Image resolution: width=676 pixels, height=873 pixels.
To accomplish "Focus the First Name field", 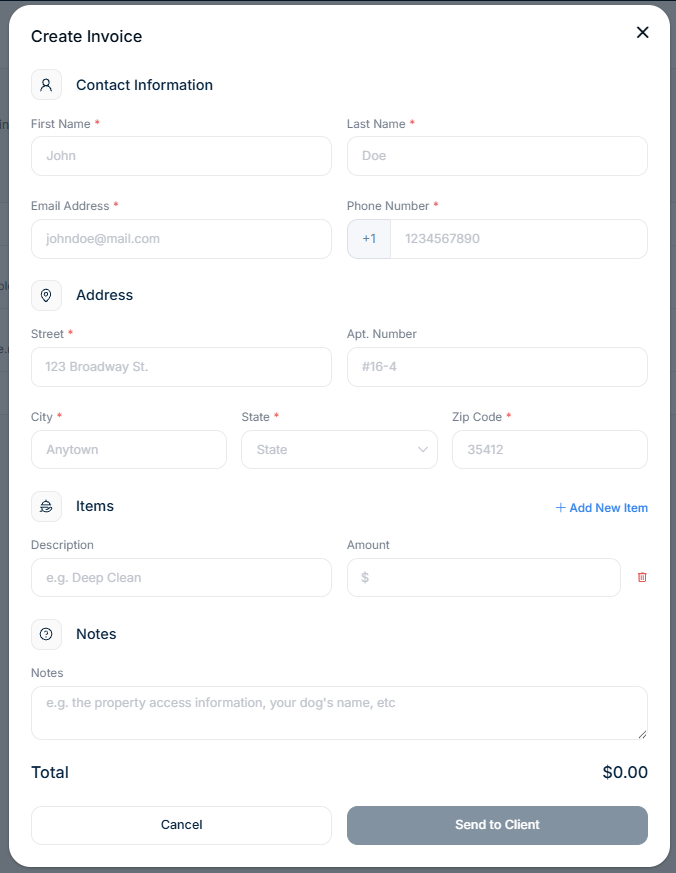I will click(x=181, y=156).
